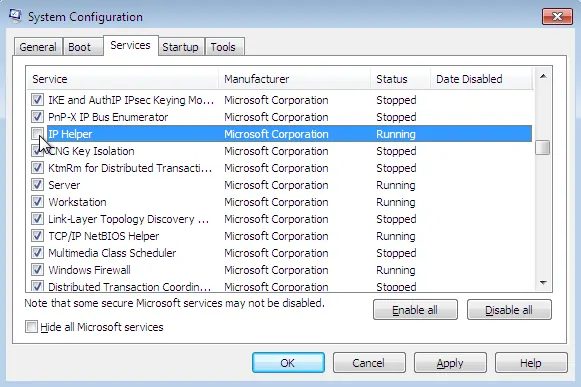Check Hide all Microsoft services
This screenshot has width=581, height=387.
click(x=31, y=327)
